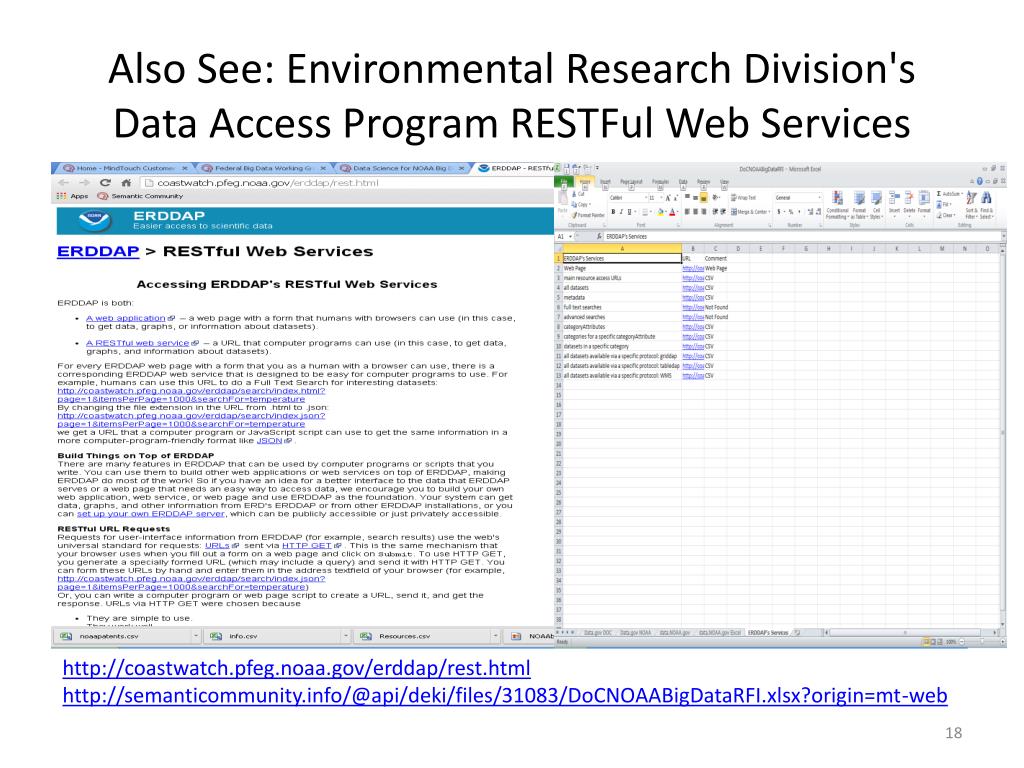This screenshot has width=1024, height=768.
Task: Select column A header in Excel
Action: tap(622, 249)
